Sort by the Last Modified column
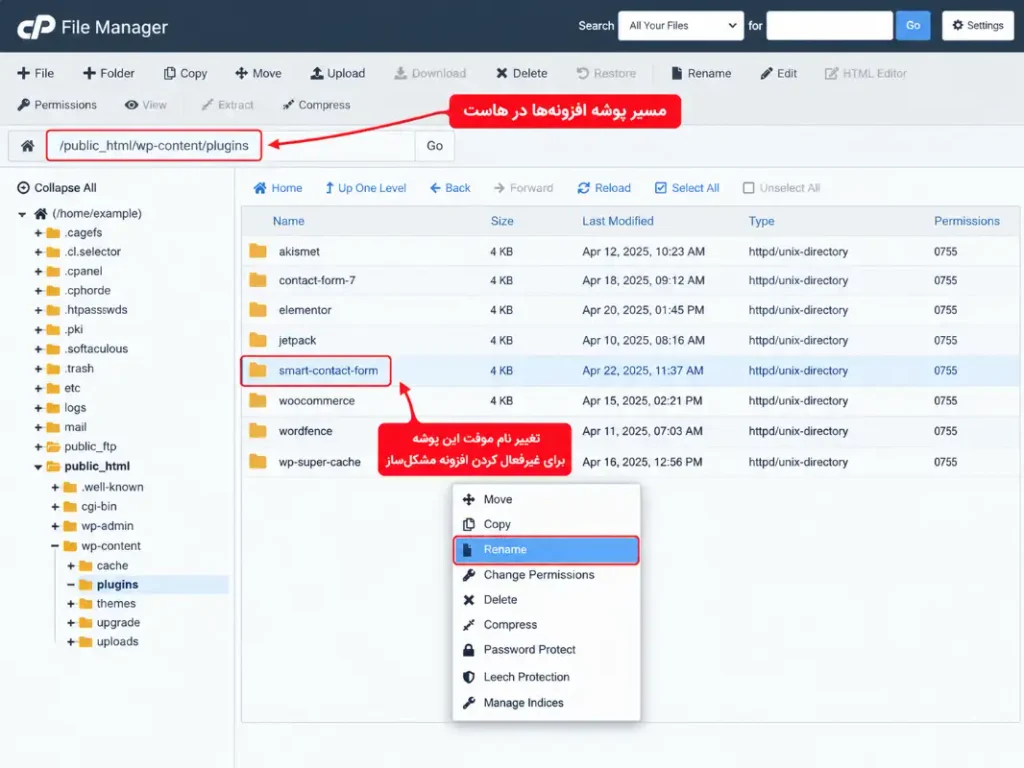The width and height of the screenshot is (1024, 768). [x=617, y=221]
